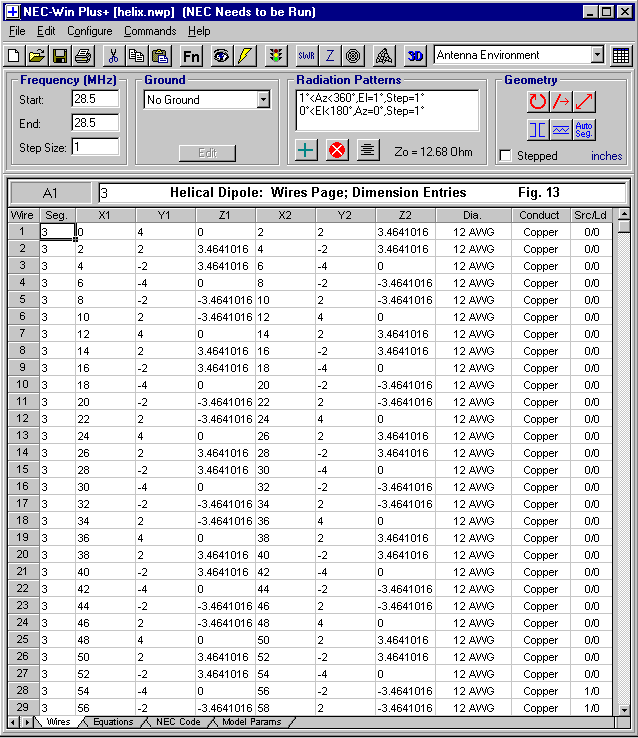Click the traffic light run icon
The height and width of the screenshot is (738, 638).
tap(274, 56)
